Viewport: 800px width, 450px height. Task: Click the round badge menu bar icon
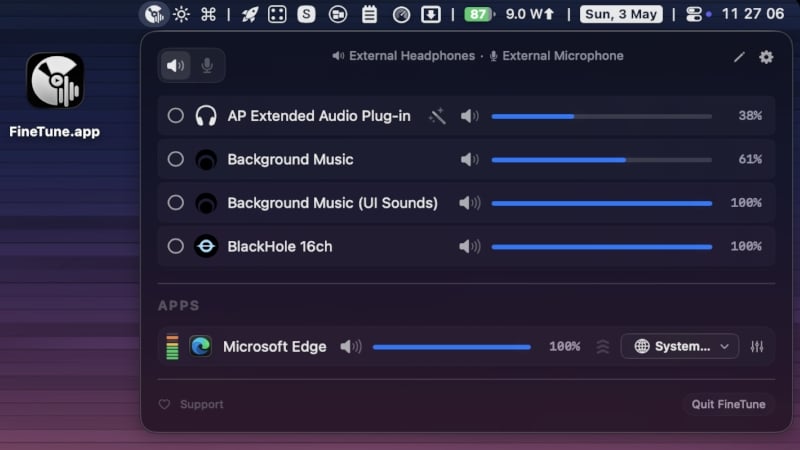click(338, 14)
